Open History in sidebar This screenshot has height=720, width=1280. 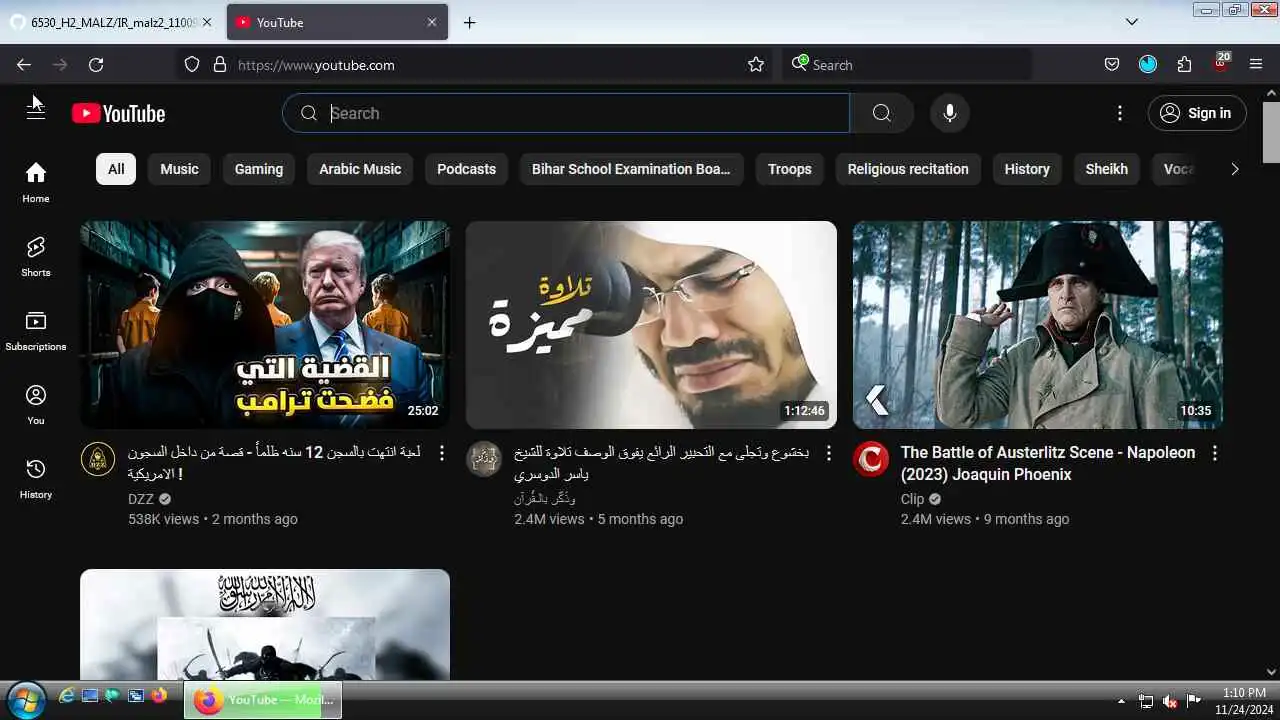point(36,478)
